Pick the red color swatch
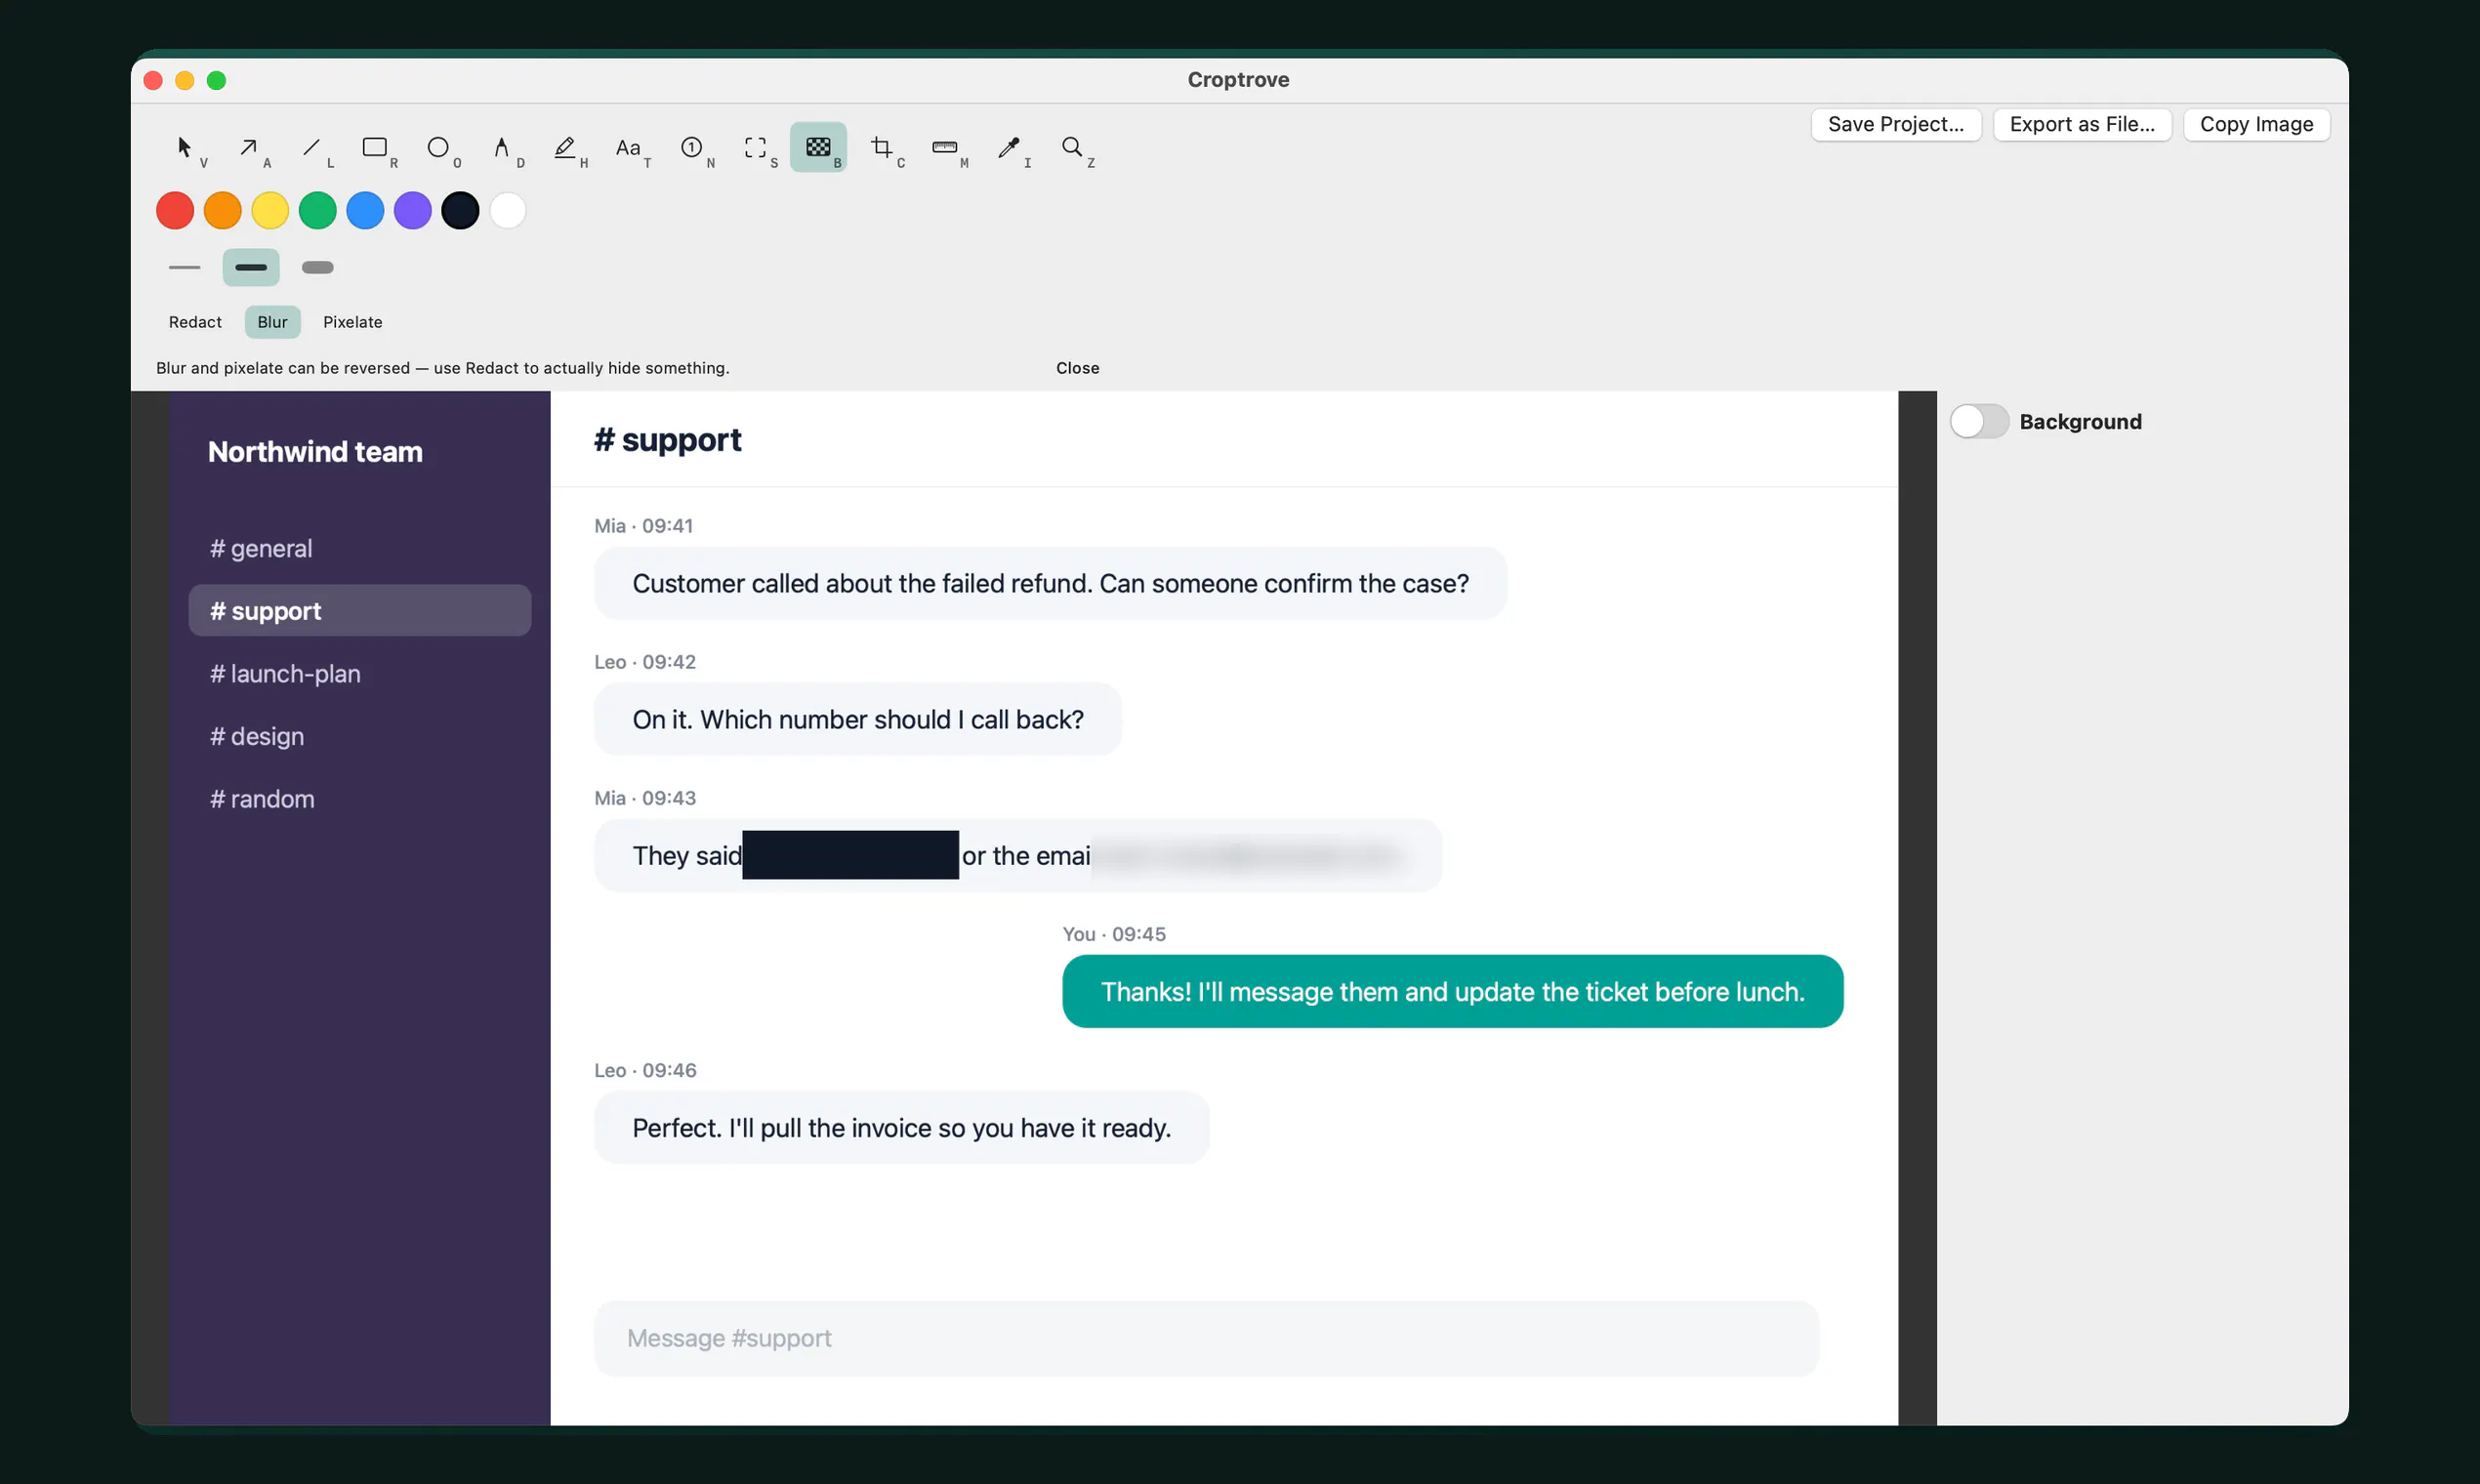 click(x=175, y=211)
